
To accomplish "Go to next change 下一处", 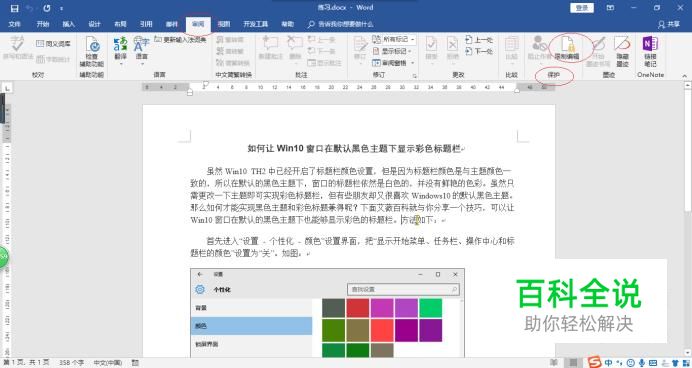I will (x=479, y=51).
